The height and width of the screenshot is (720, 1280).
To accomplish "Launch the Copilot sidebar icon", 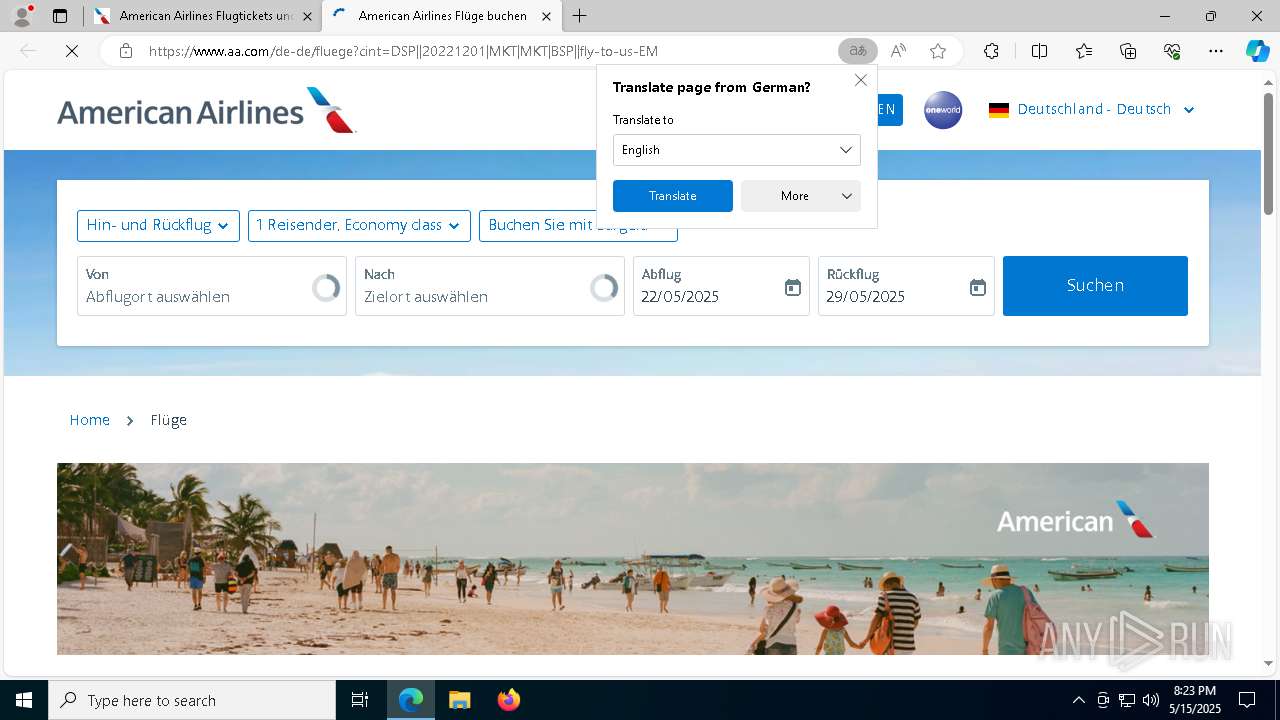I will 1257,51.
